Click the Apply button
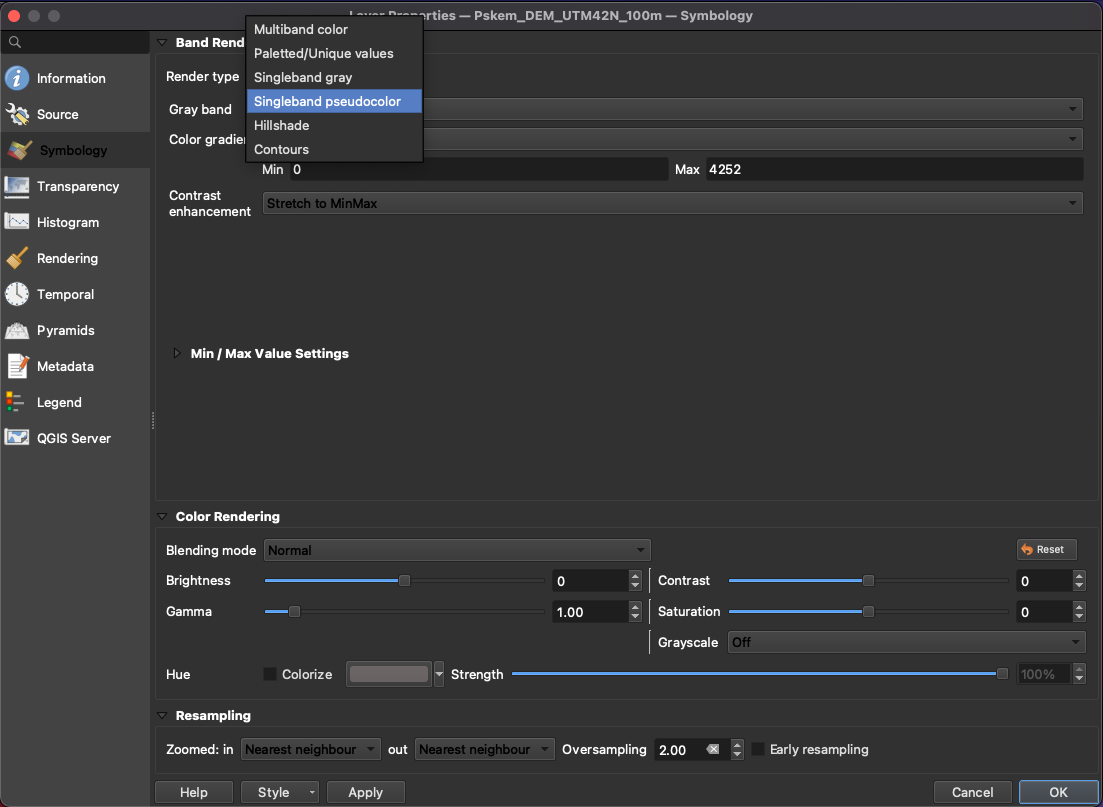This screenshot has width=1103, height=807. [365, 792]
